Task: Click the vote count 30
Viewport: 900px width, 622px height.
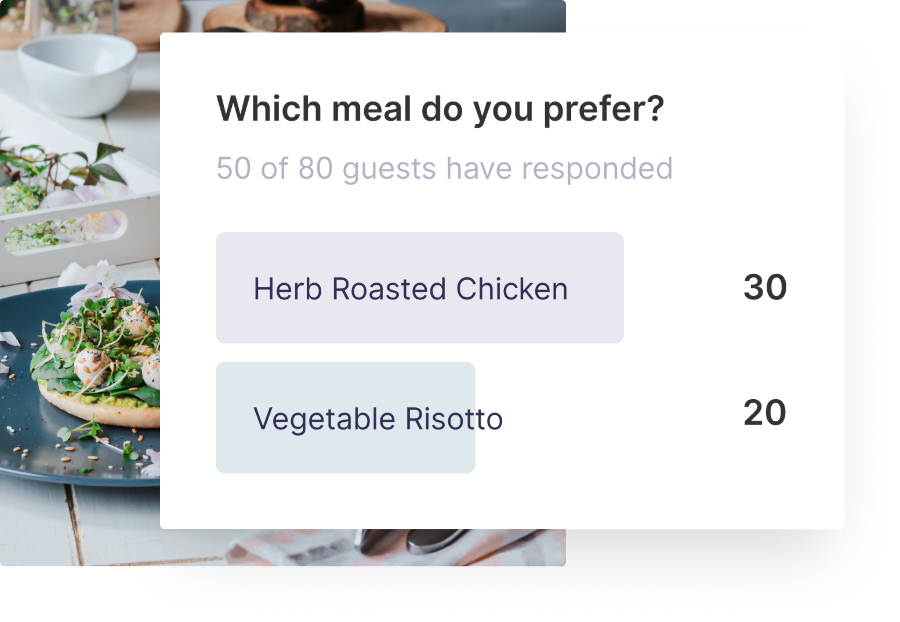Action: 765,287
